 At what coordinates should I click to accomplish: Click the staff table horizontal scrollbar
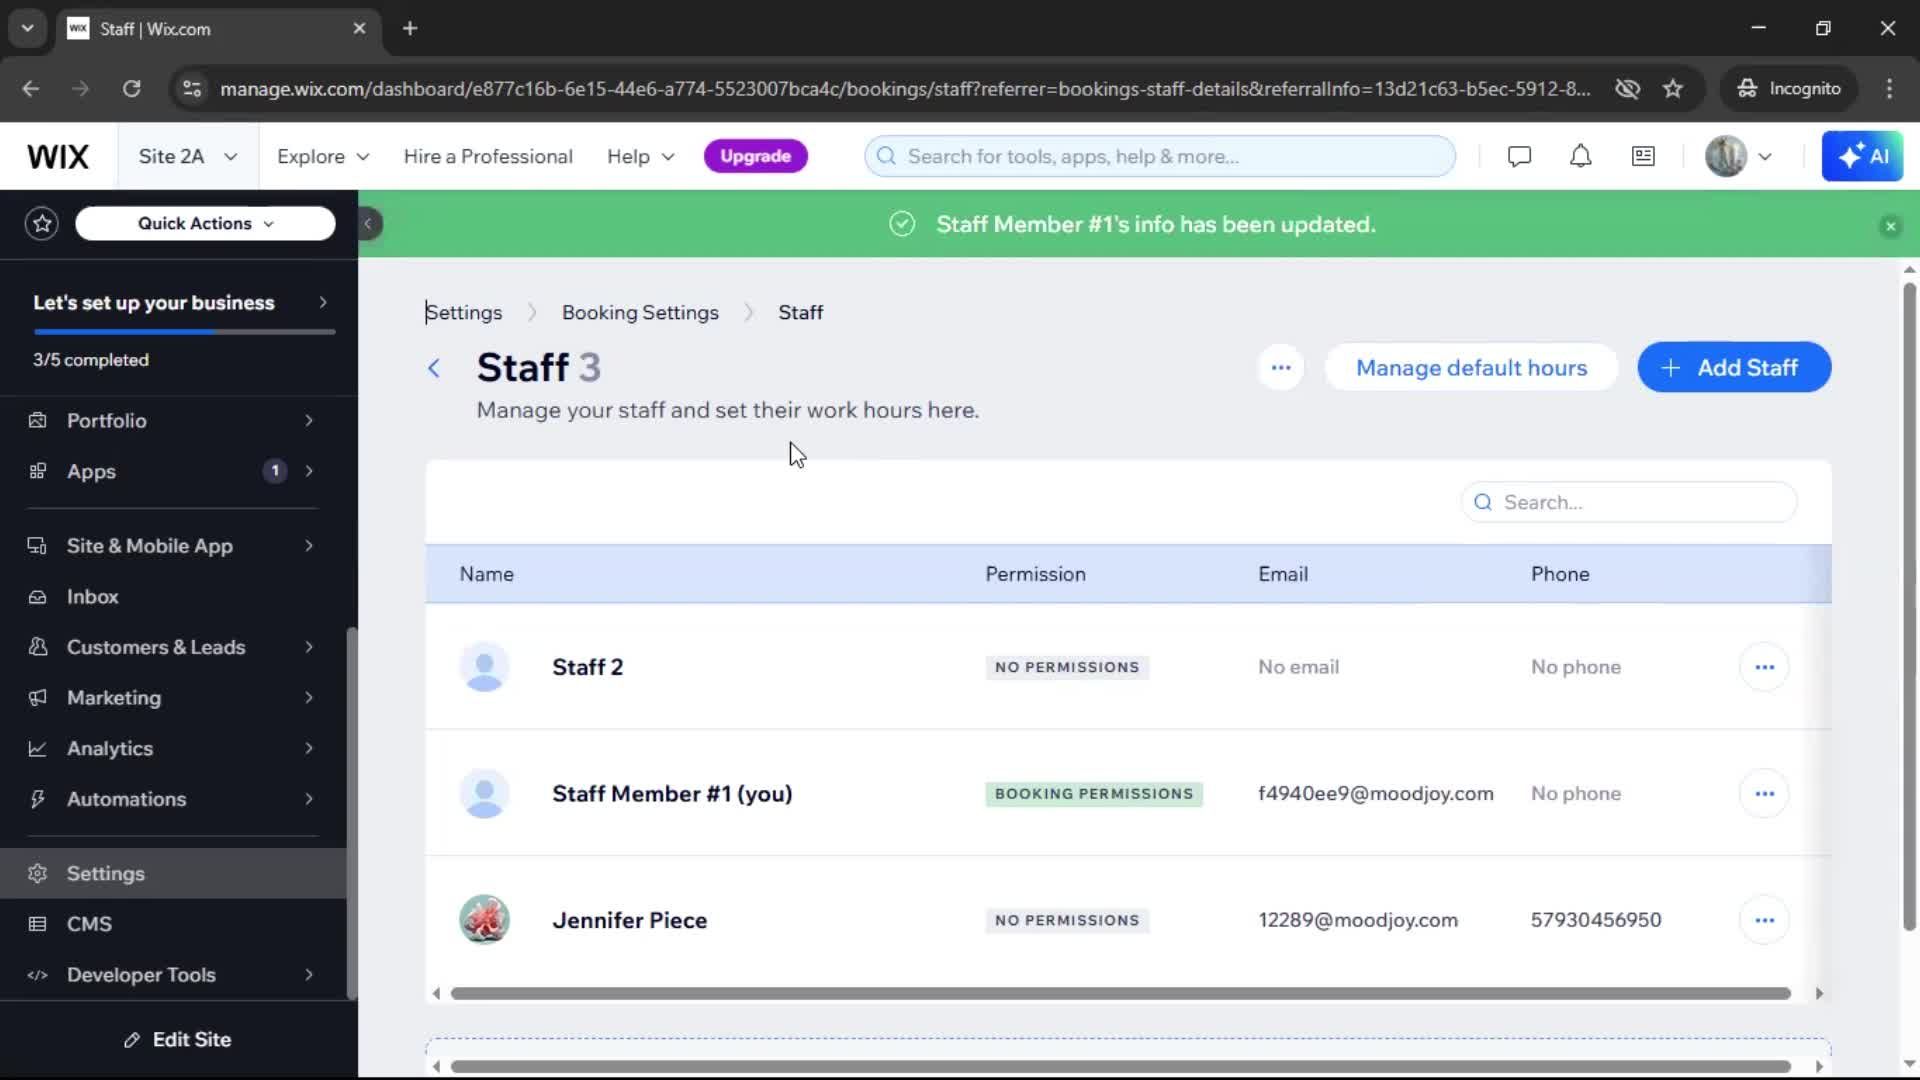pos(1120,994)
